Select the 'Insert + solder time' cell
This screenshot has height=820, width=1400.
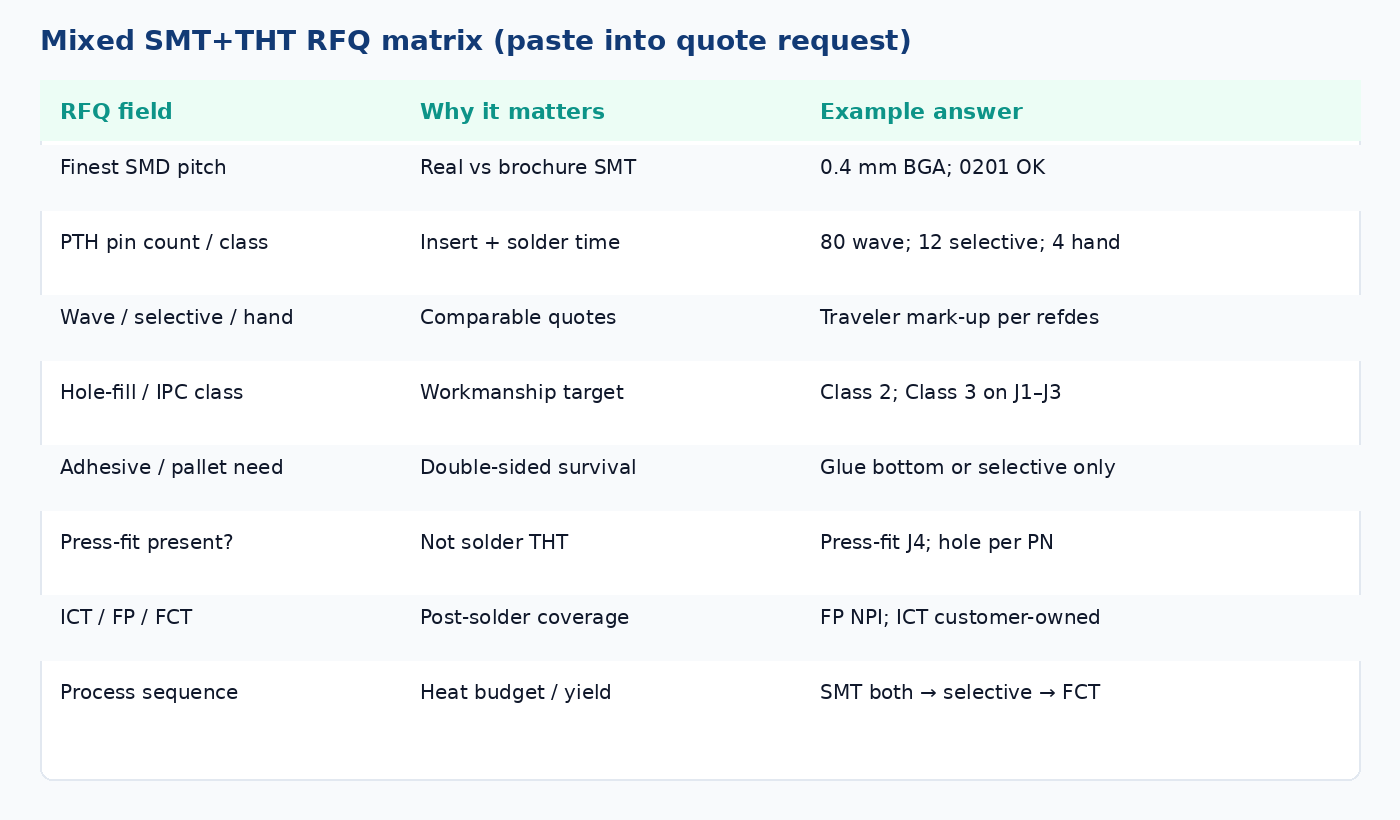520,243
